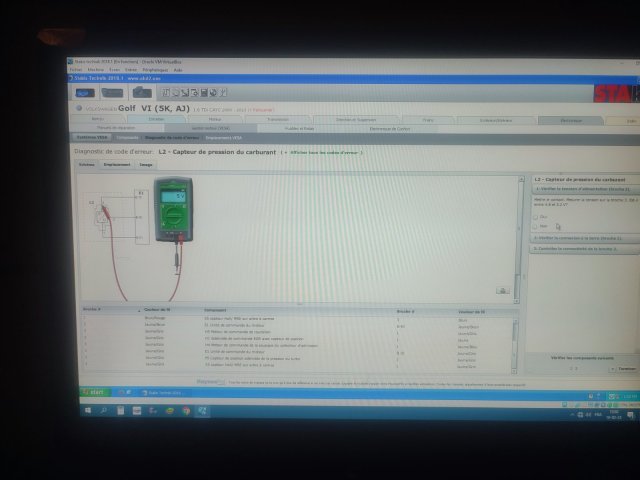Select the Emplacement tab

[117, 164]
